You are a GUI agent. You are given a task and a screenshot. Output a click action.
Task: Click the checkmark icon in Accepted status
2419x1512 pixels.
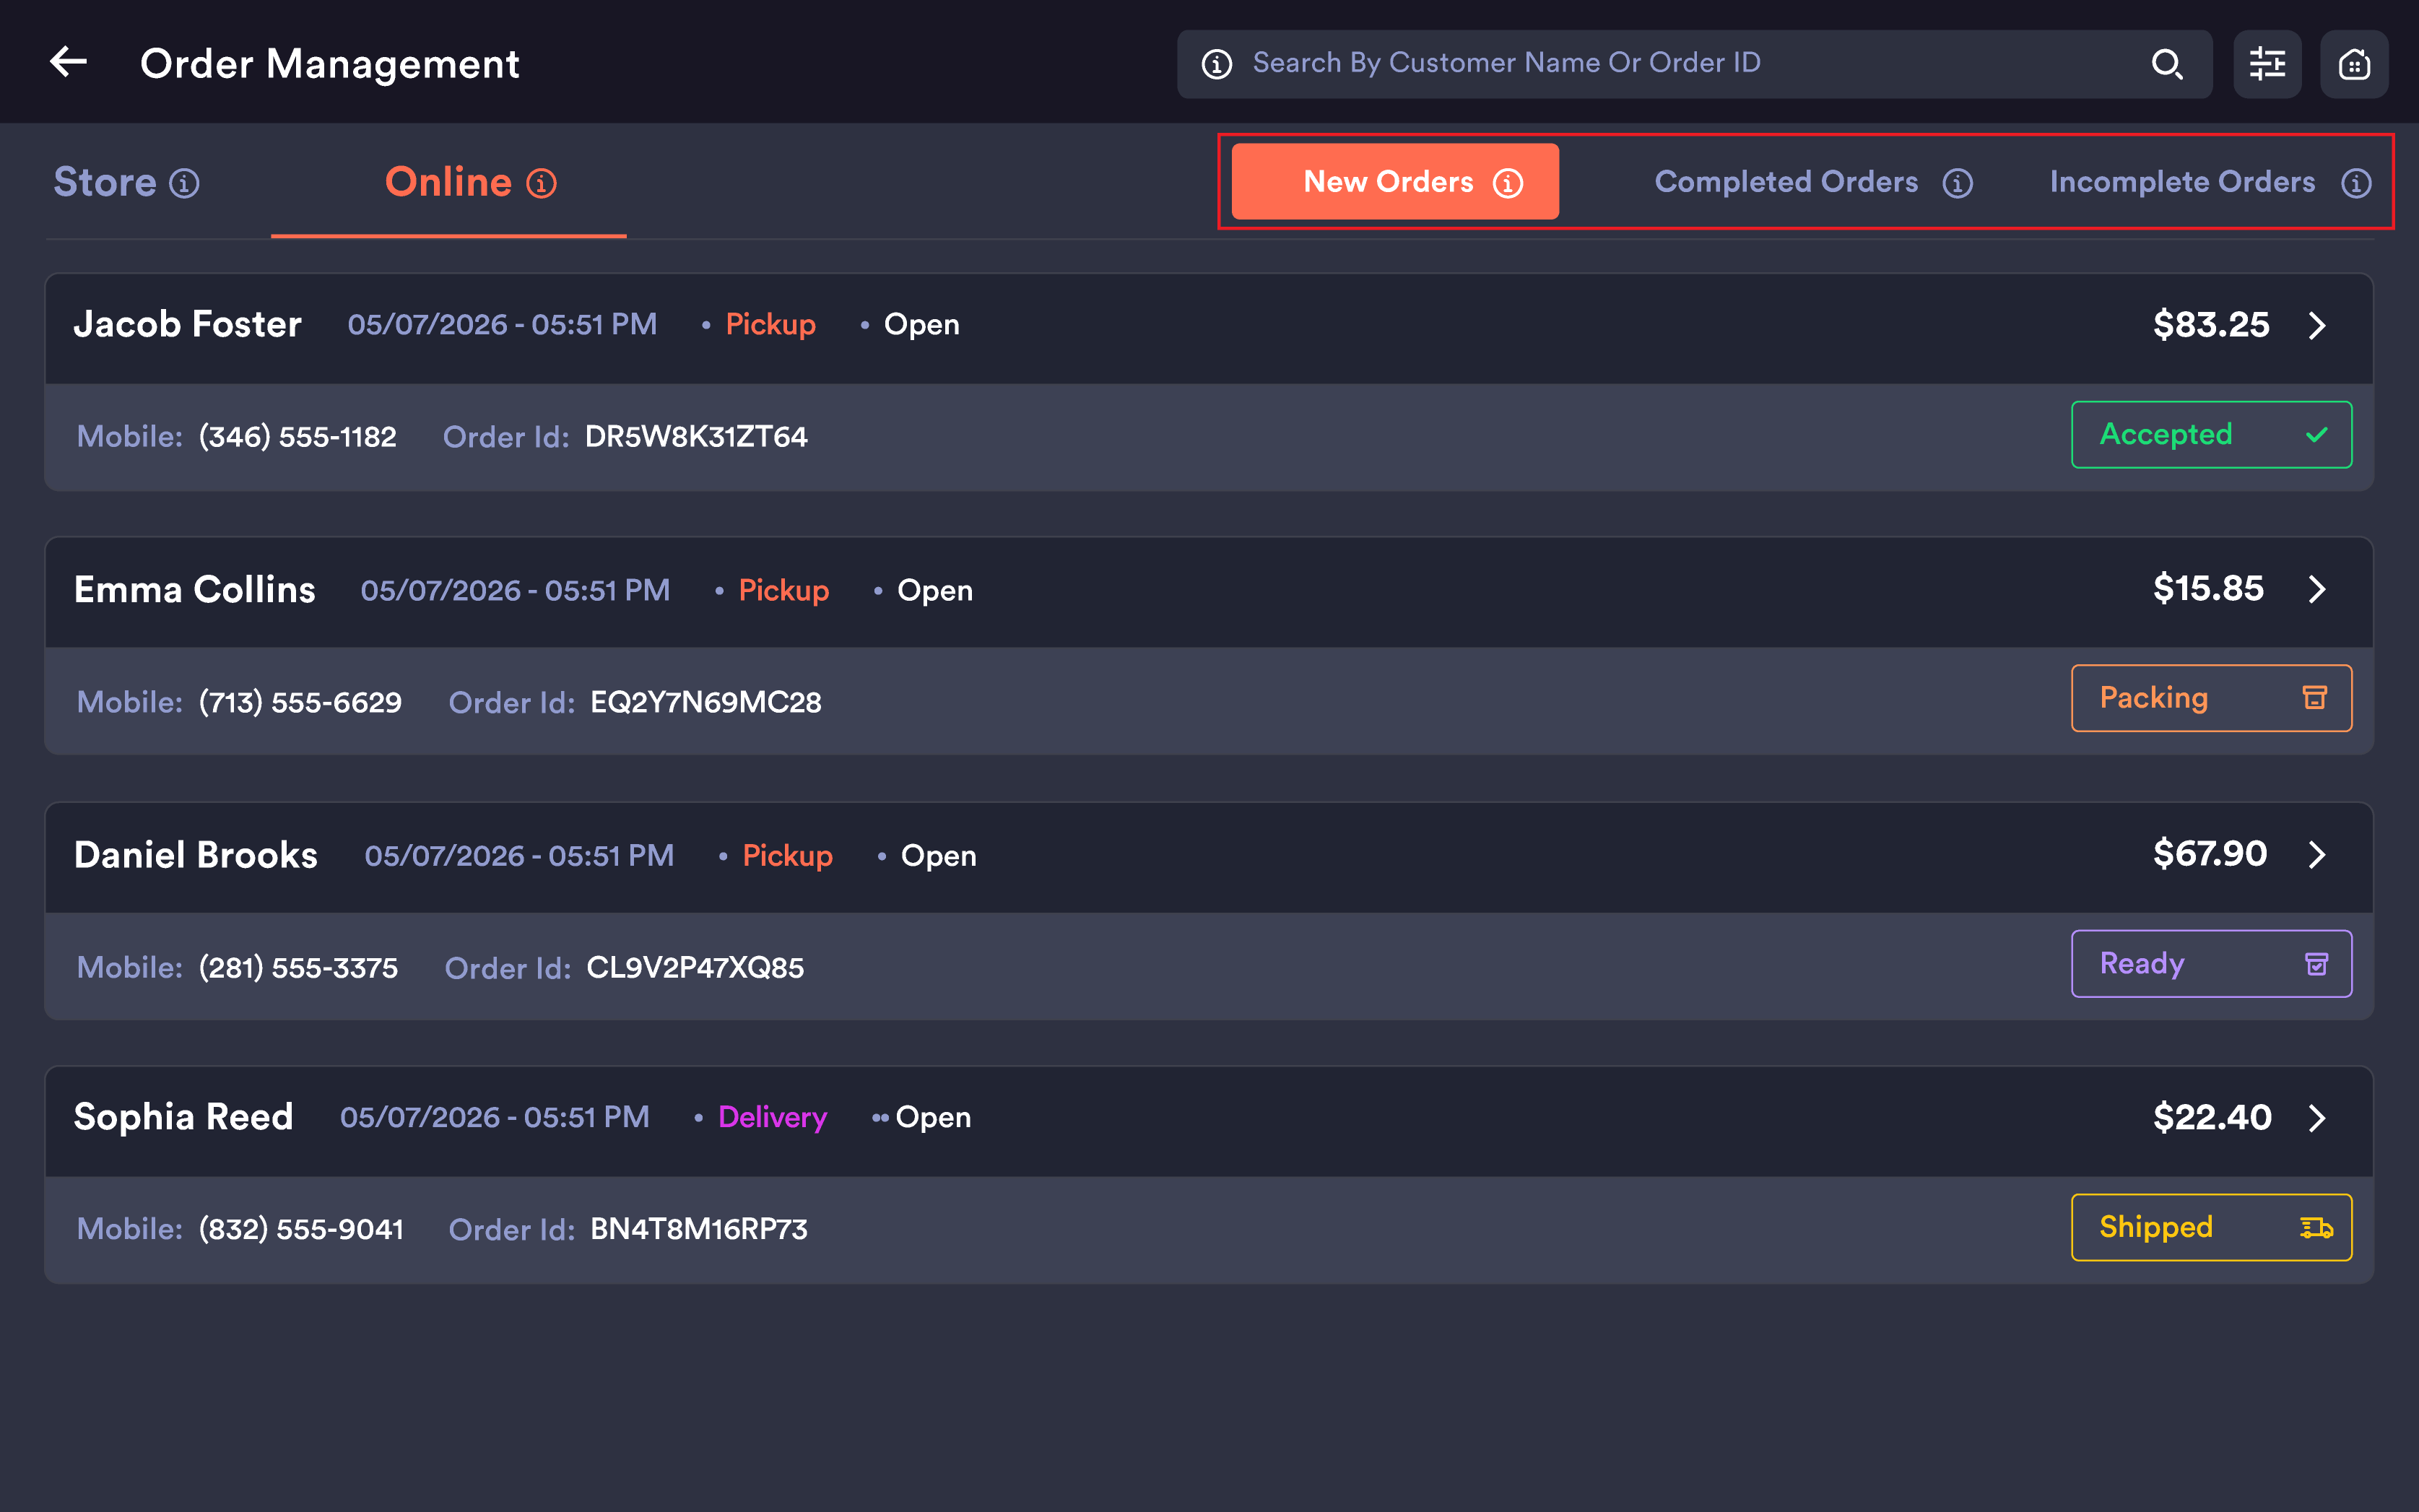click(2316, 435)
